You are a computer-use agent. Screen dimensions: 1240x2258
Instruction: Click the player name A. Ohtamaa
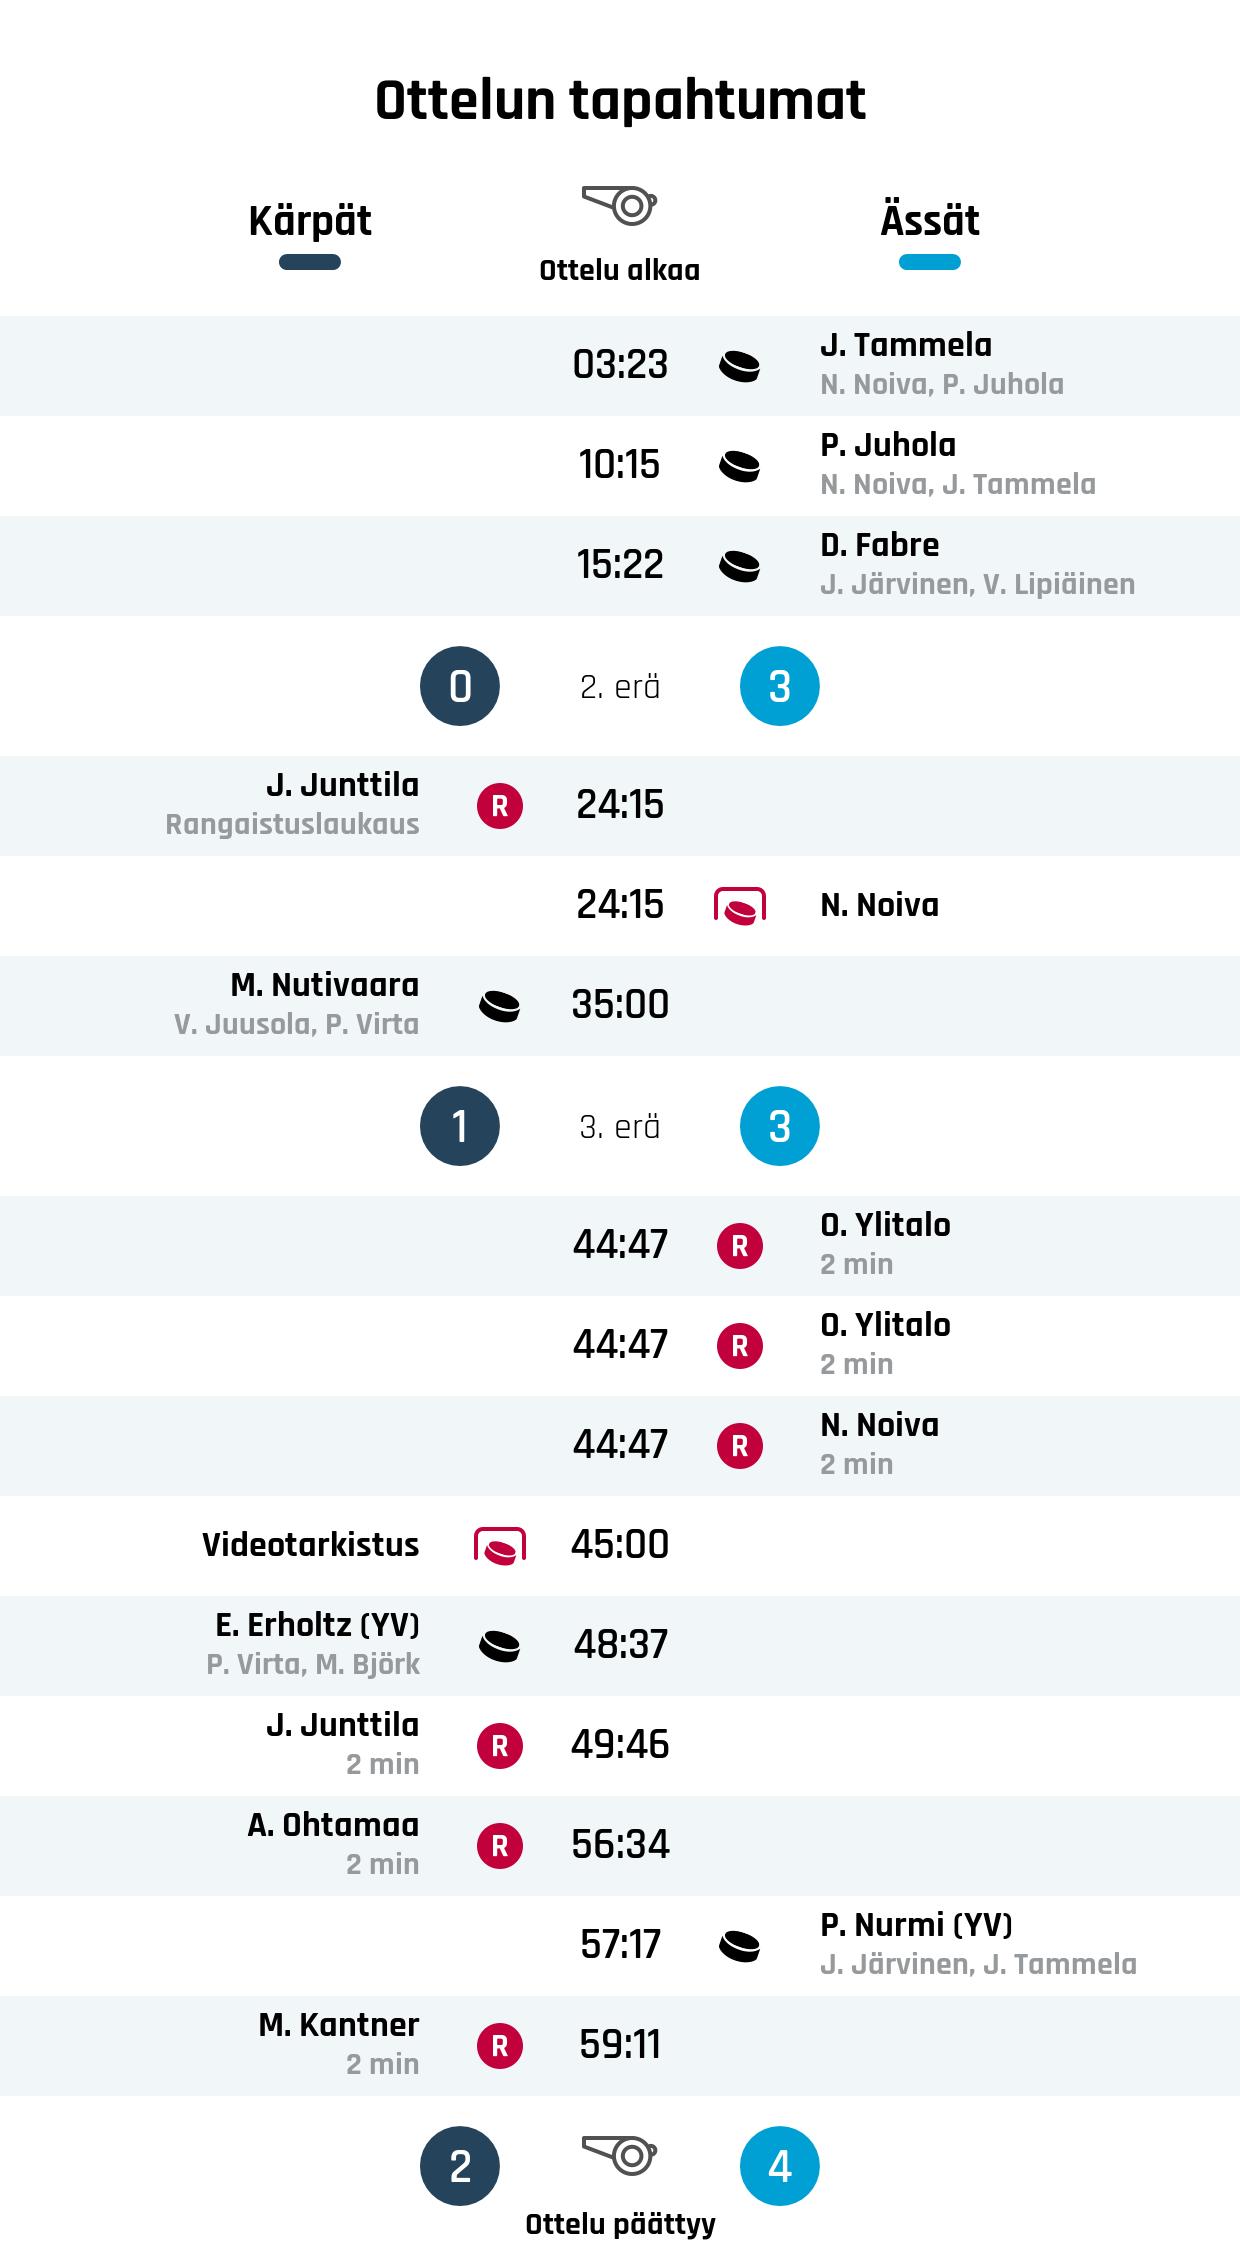pos(333,1825)
